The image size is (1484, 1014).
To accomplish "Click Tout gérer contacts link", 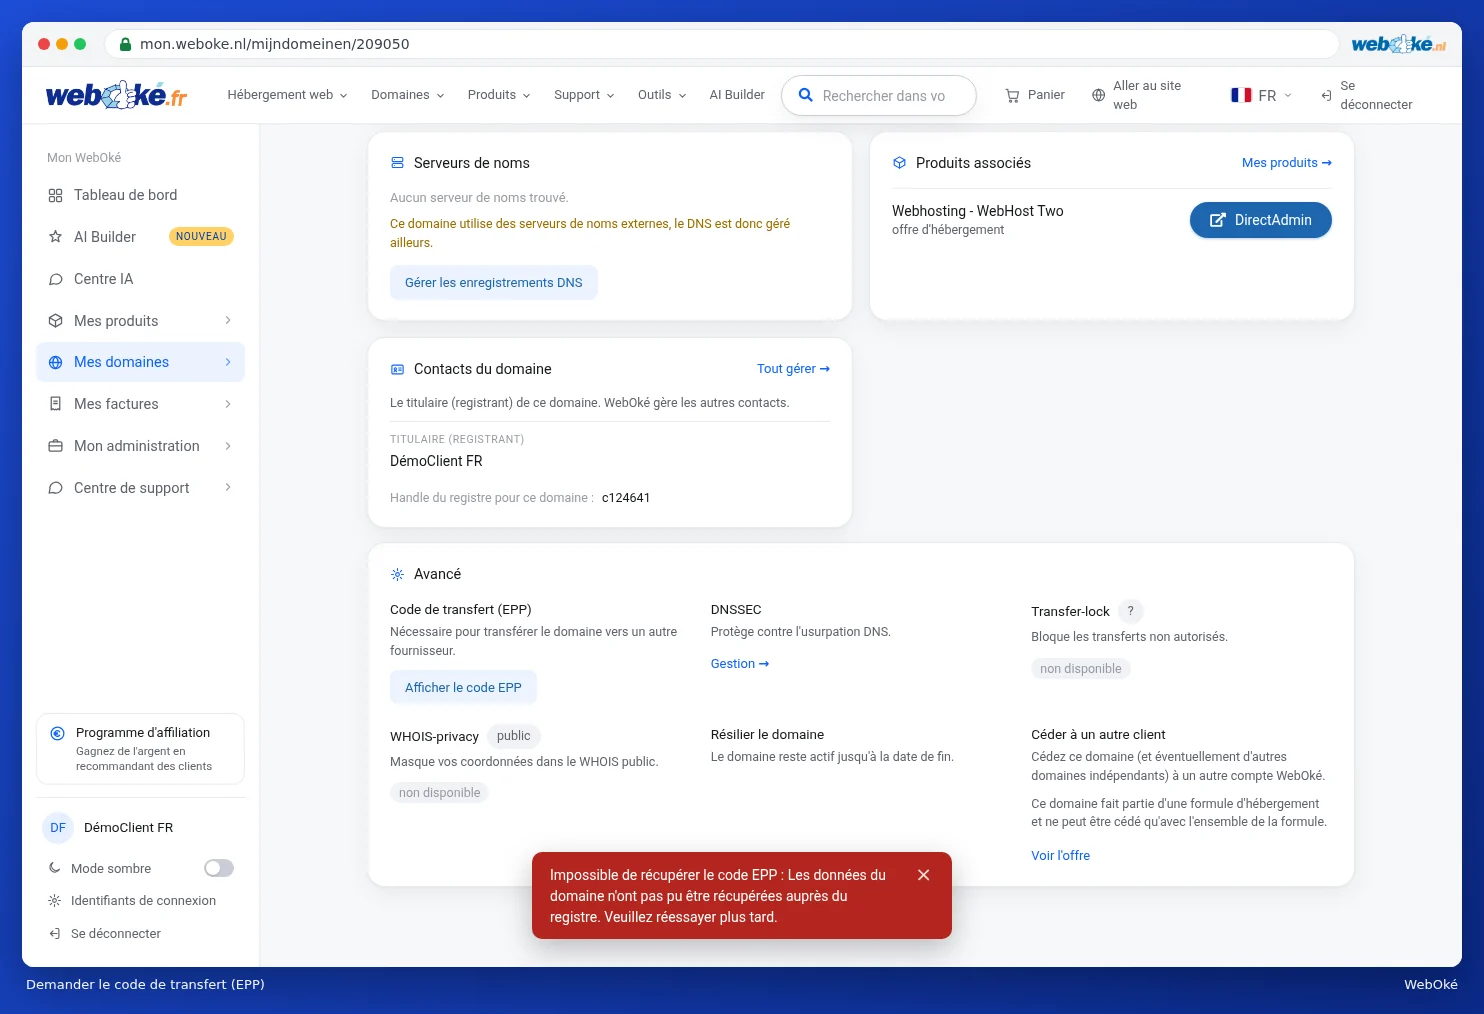I will [793, 369].
